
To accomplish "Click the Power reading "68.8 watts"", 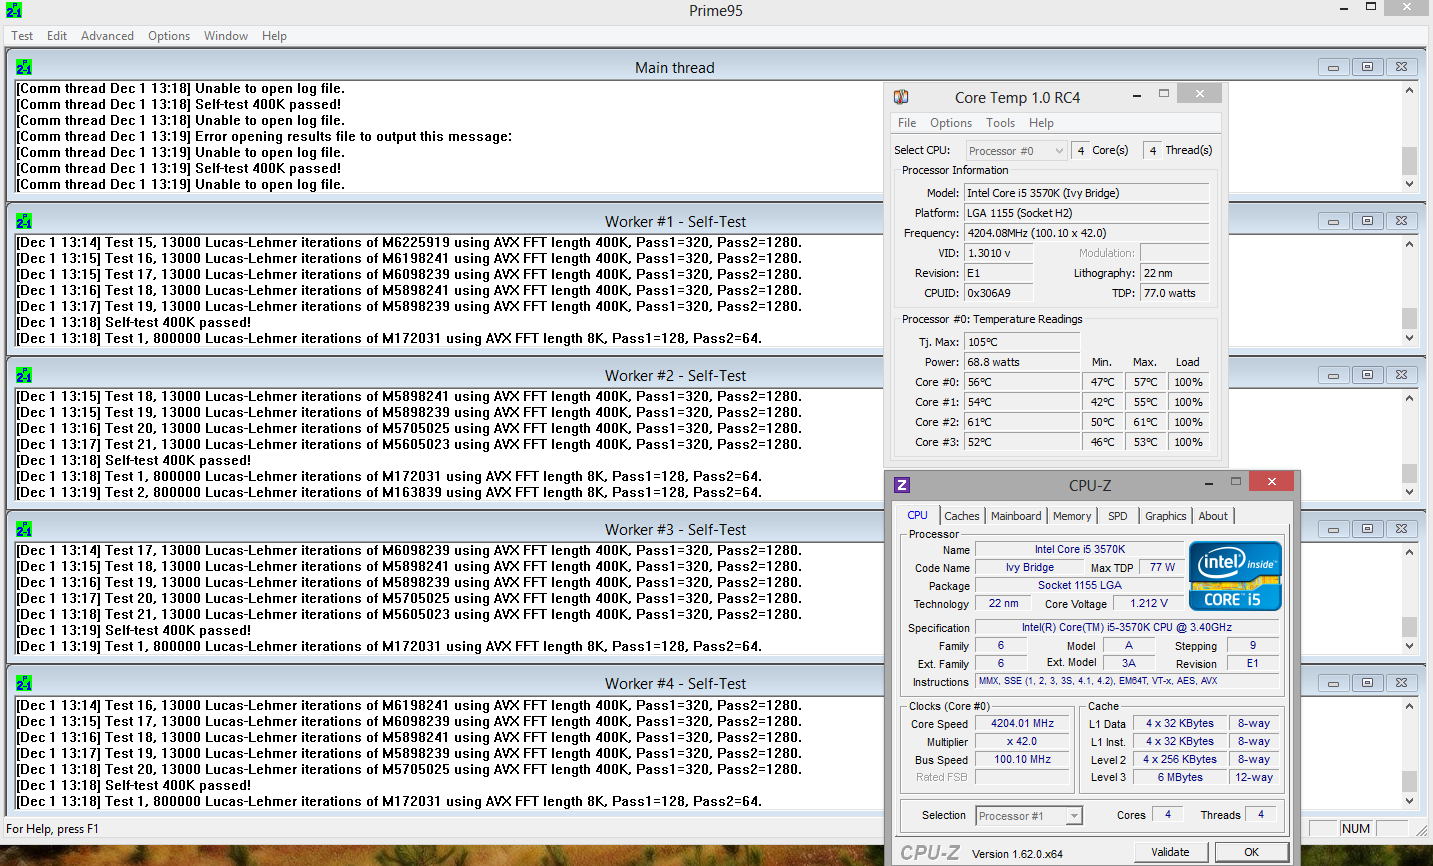I will 1022,362.
